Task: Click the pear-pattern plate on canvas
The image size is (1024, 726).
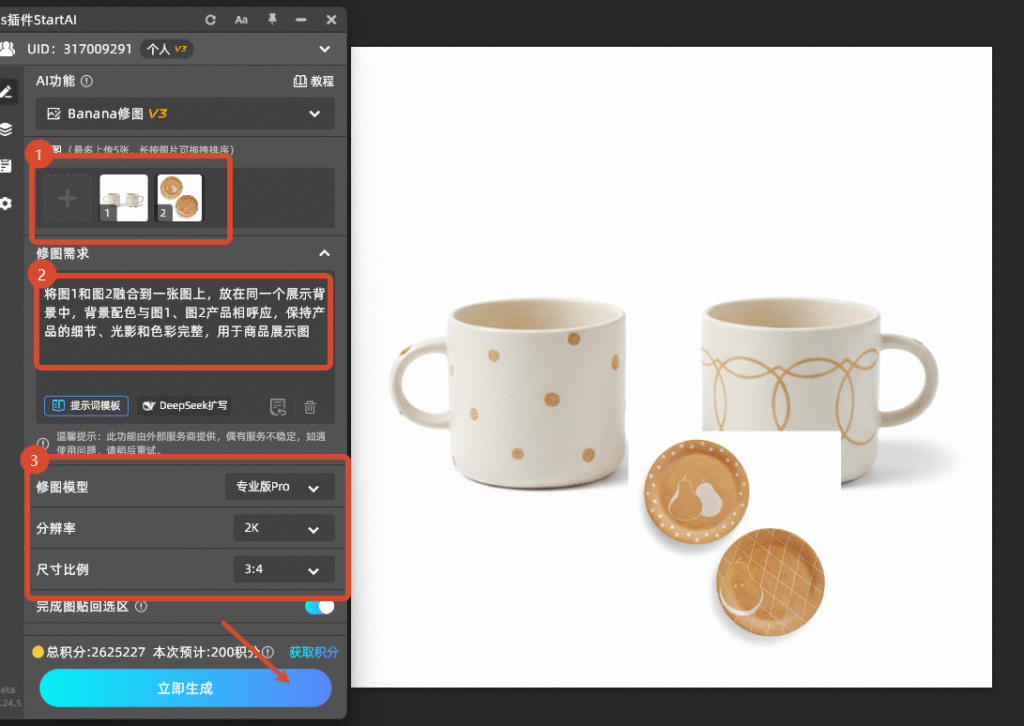Action: point(696,491)
